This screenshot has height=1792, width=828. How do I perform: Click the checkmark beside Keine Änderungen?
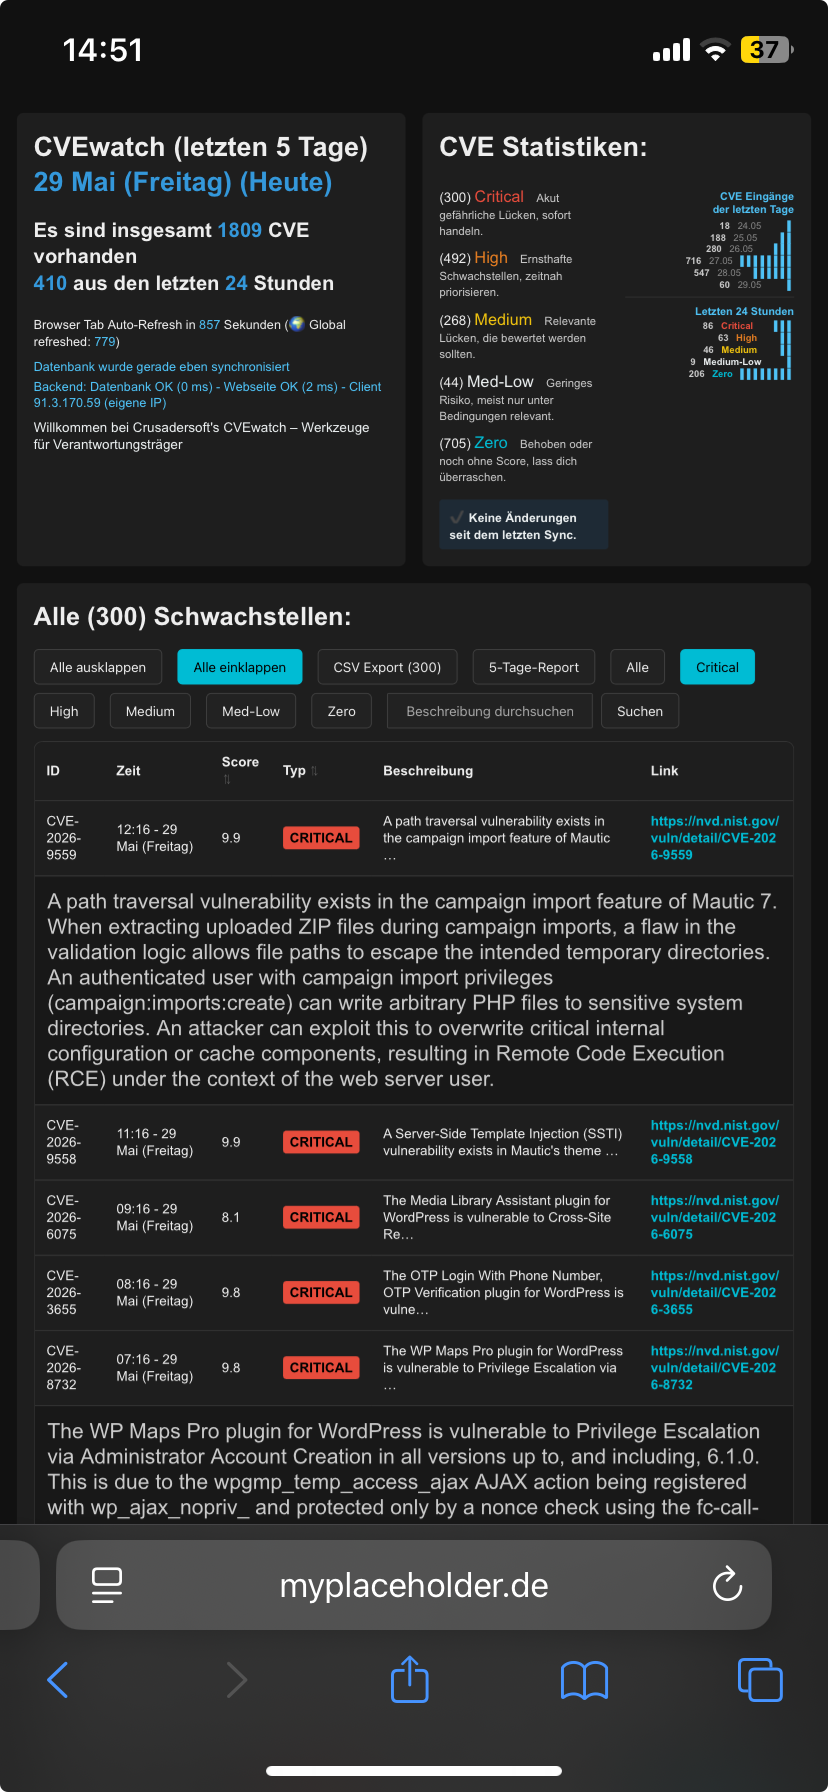pos(457,517)
